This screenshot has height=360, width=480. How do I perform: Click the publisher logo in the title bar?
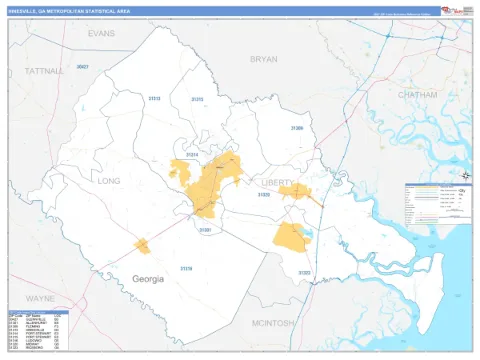[452, 11]
